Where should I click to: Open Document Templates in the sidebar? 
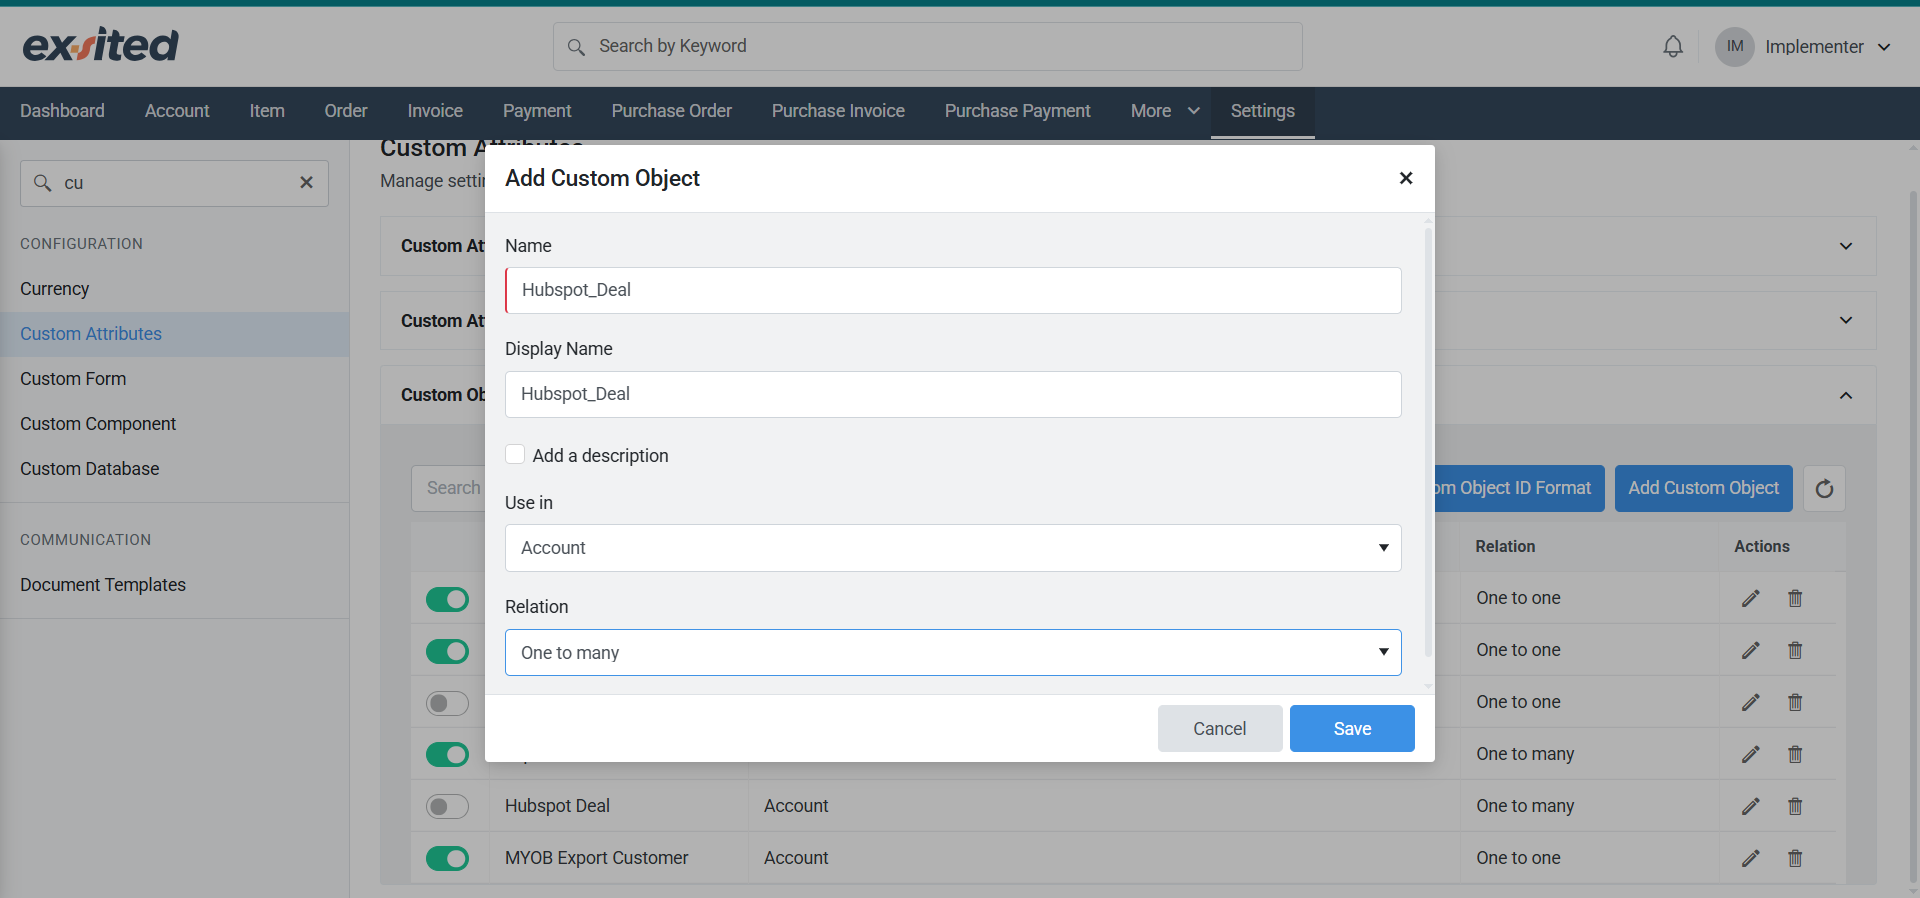tap(103, 585)
